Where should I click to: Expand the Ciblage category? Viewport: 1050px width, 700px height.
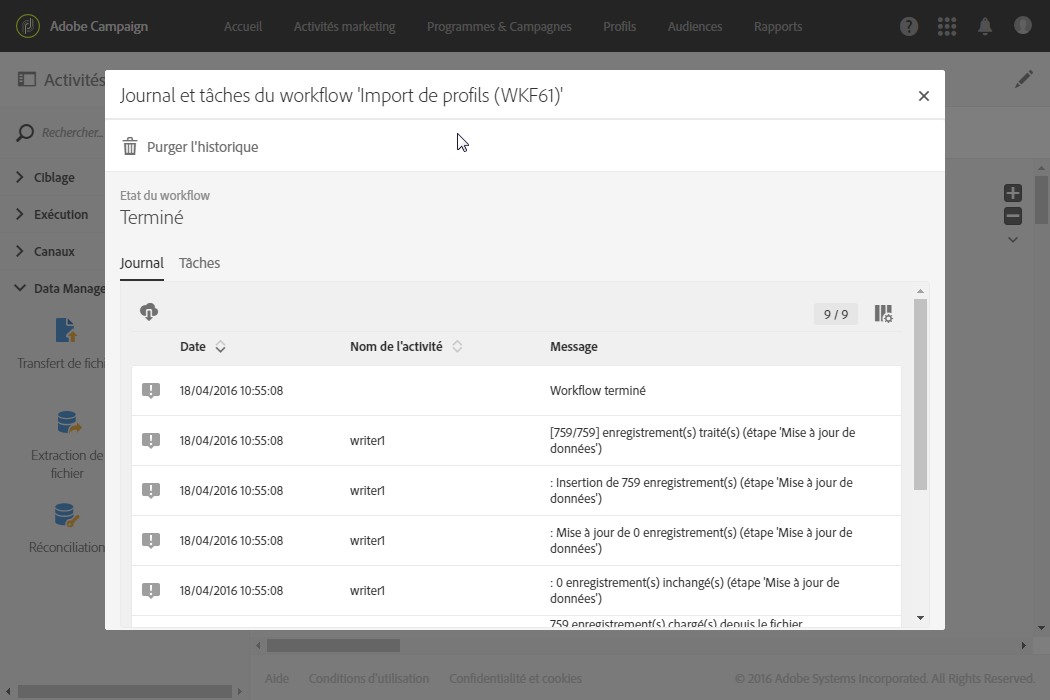click(19, 177)
